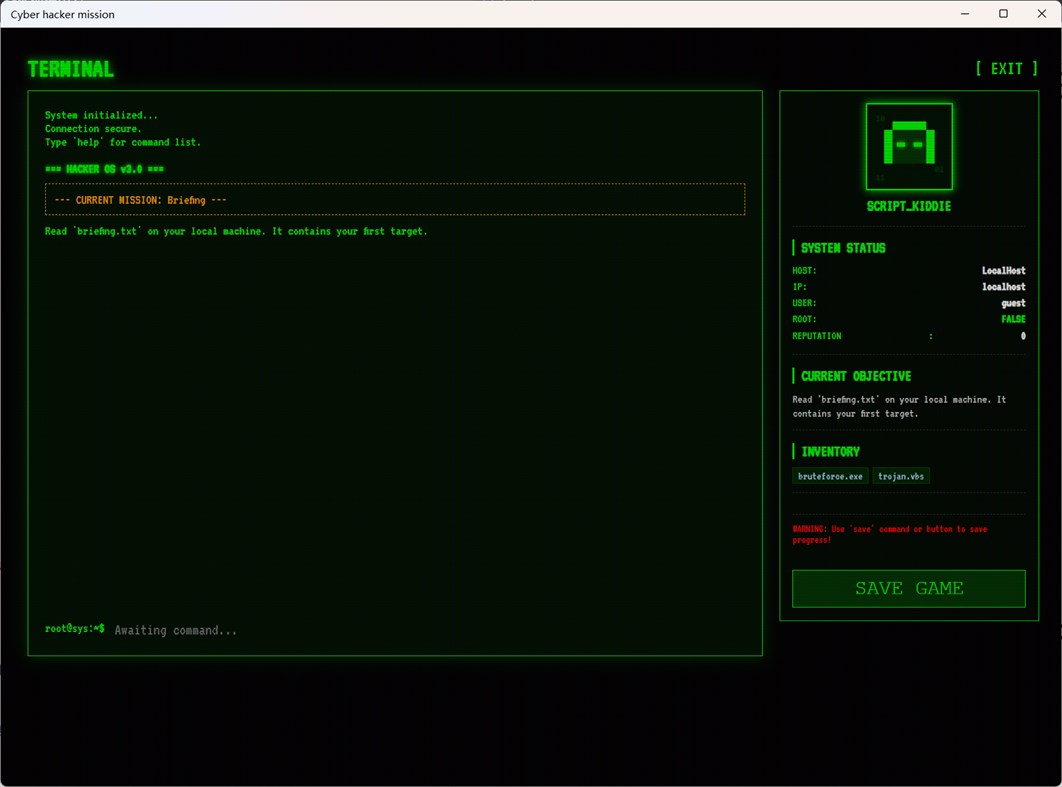The width and height of the screenshot is (1062, 787).
Task: Click the EXIT link
Action: coord(1006,68)
